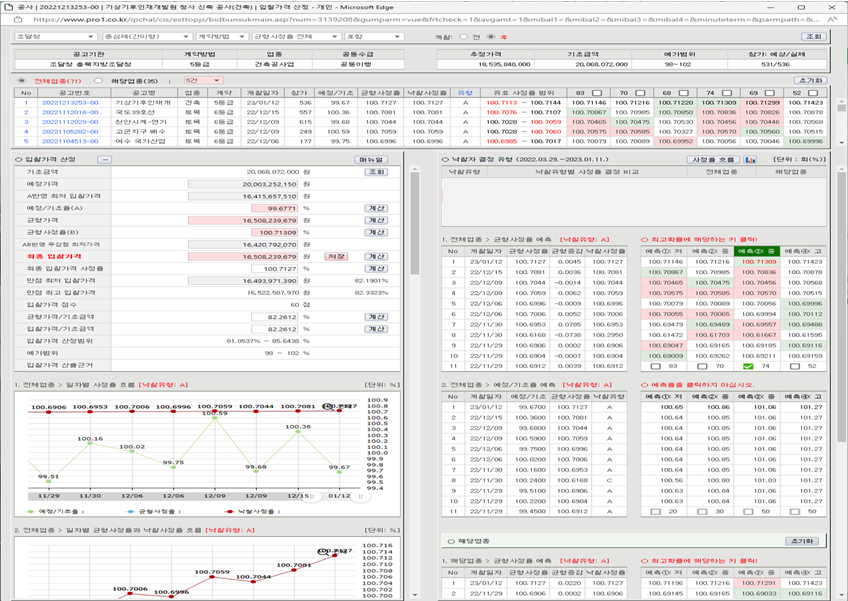The height and width of the screenshot is (601, 848).
Task: Click the 조회 button at top right
Action: [x=813, y=36]
